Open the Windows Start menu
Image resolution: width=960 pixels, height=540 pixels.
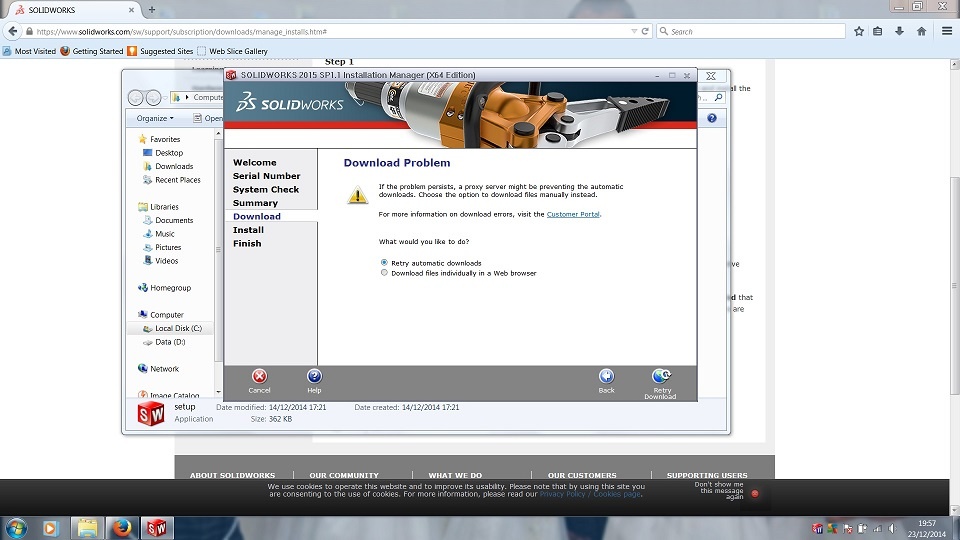17,528
